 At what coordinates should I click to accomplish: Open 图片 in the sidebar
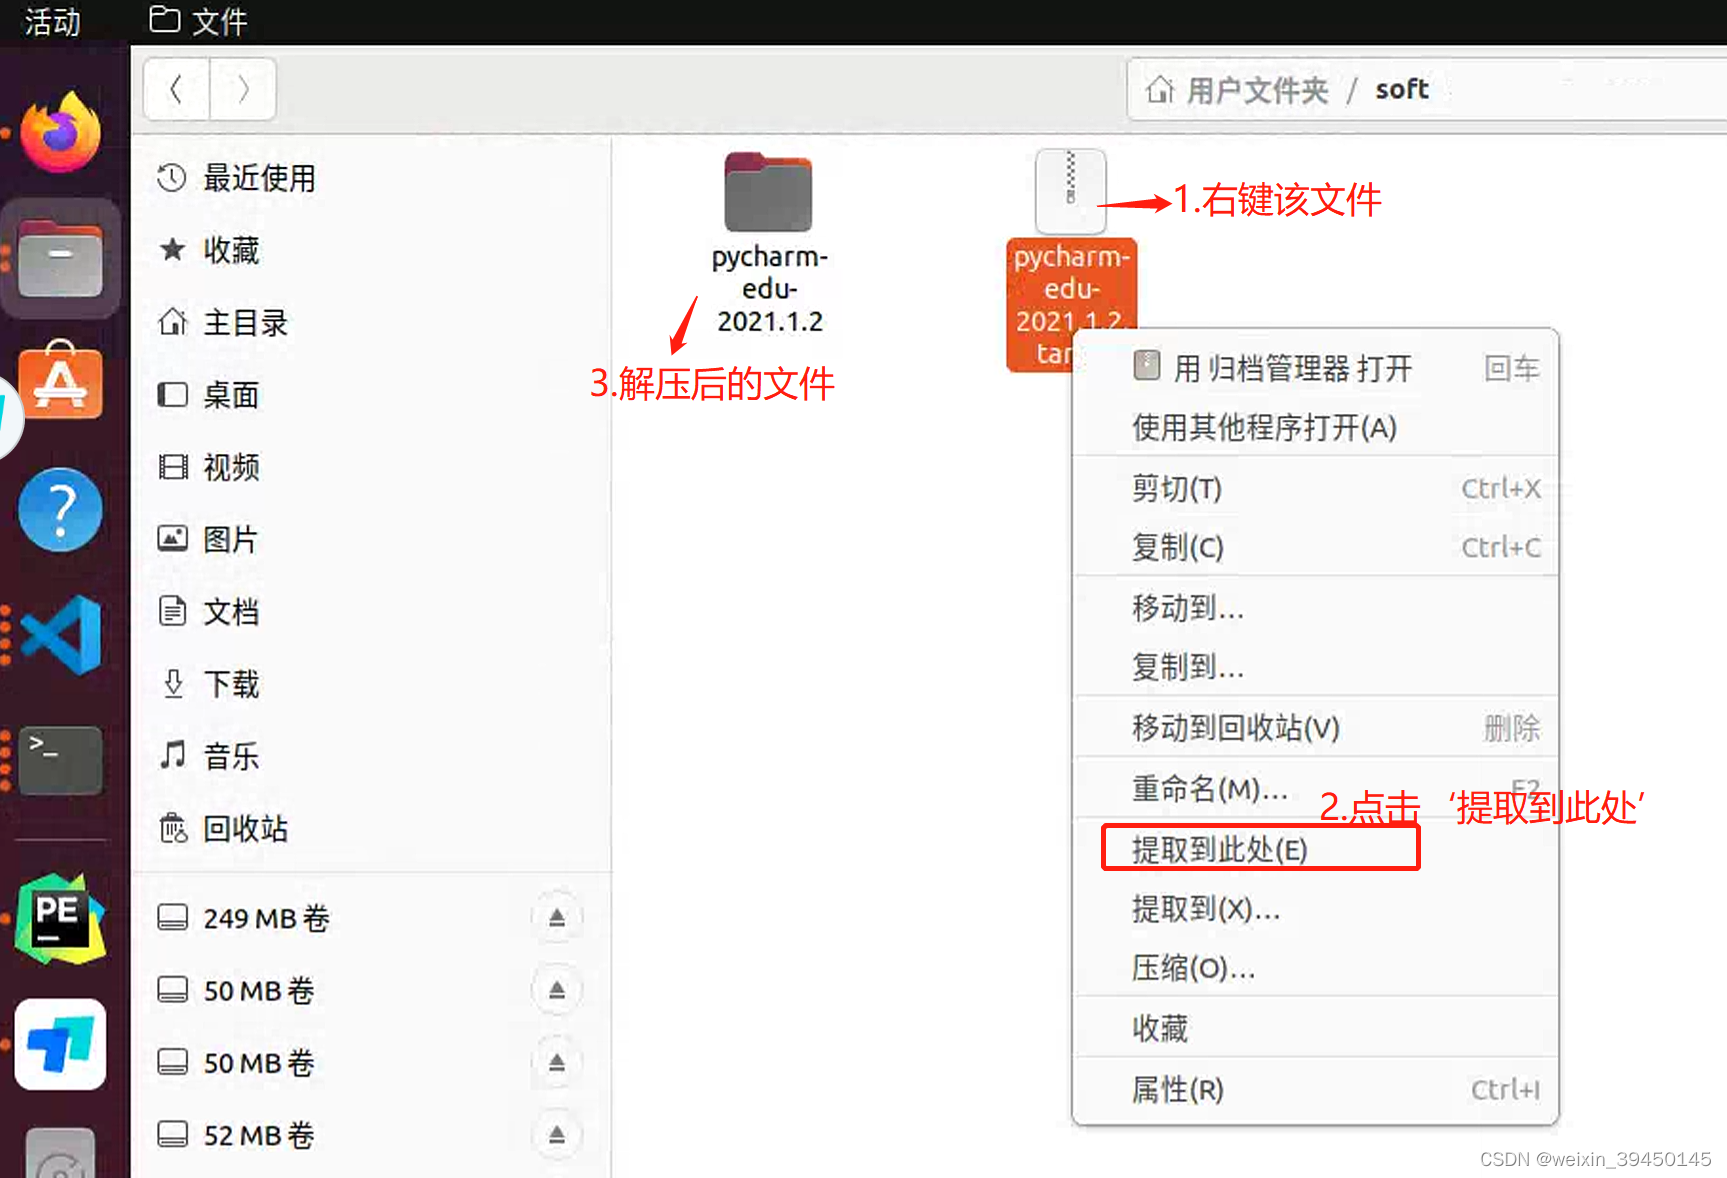coord(371,539)
